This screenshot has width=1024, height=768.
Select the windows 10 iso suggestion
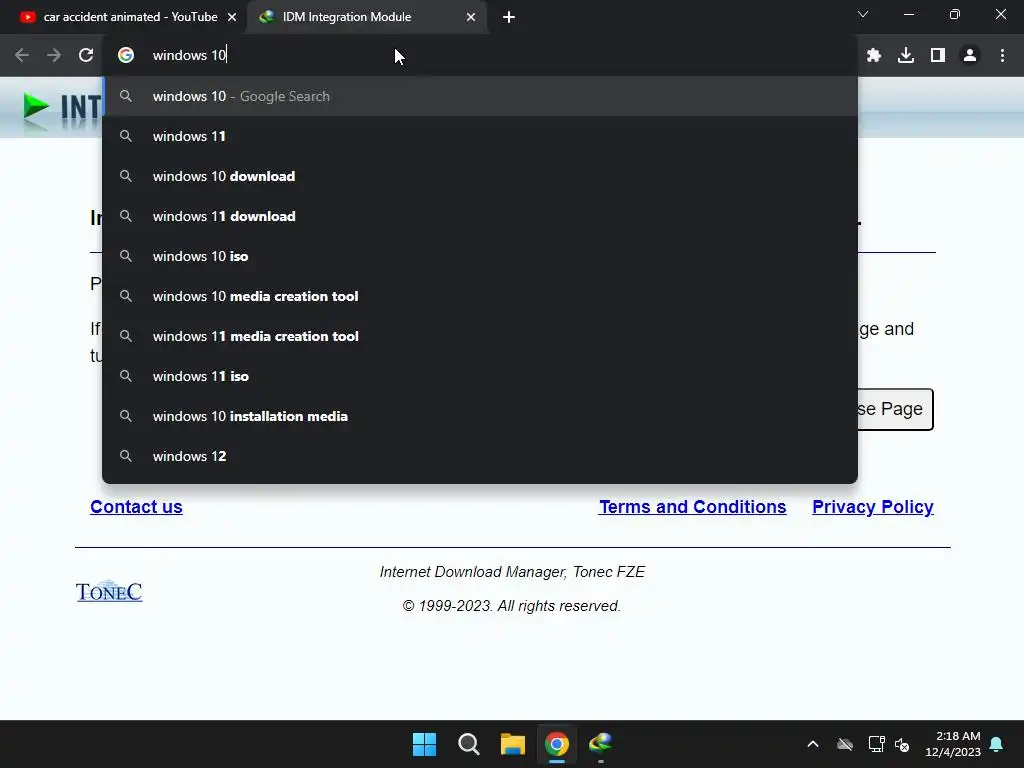click(x=480, y=256)
